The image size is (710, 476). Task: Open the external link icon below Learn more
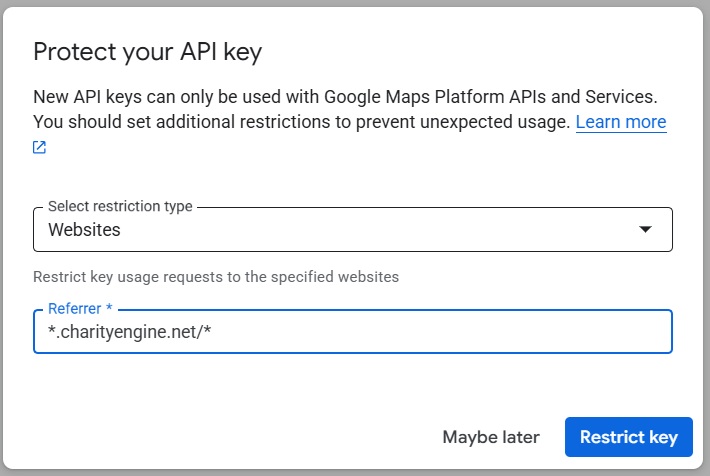click(x=40, y=148)
